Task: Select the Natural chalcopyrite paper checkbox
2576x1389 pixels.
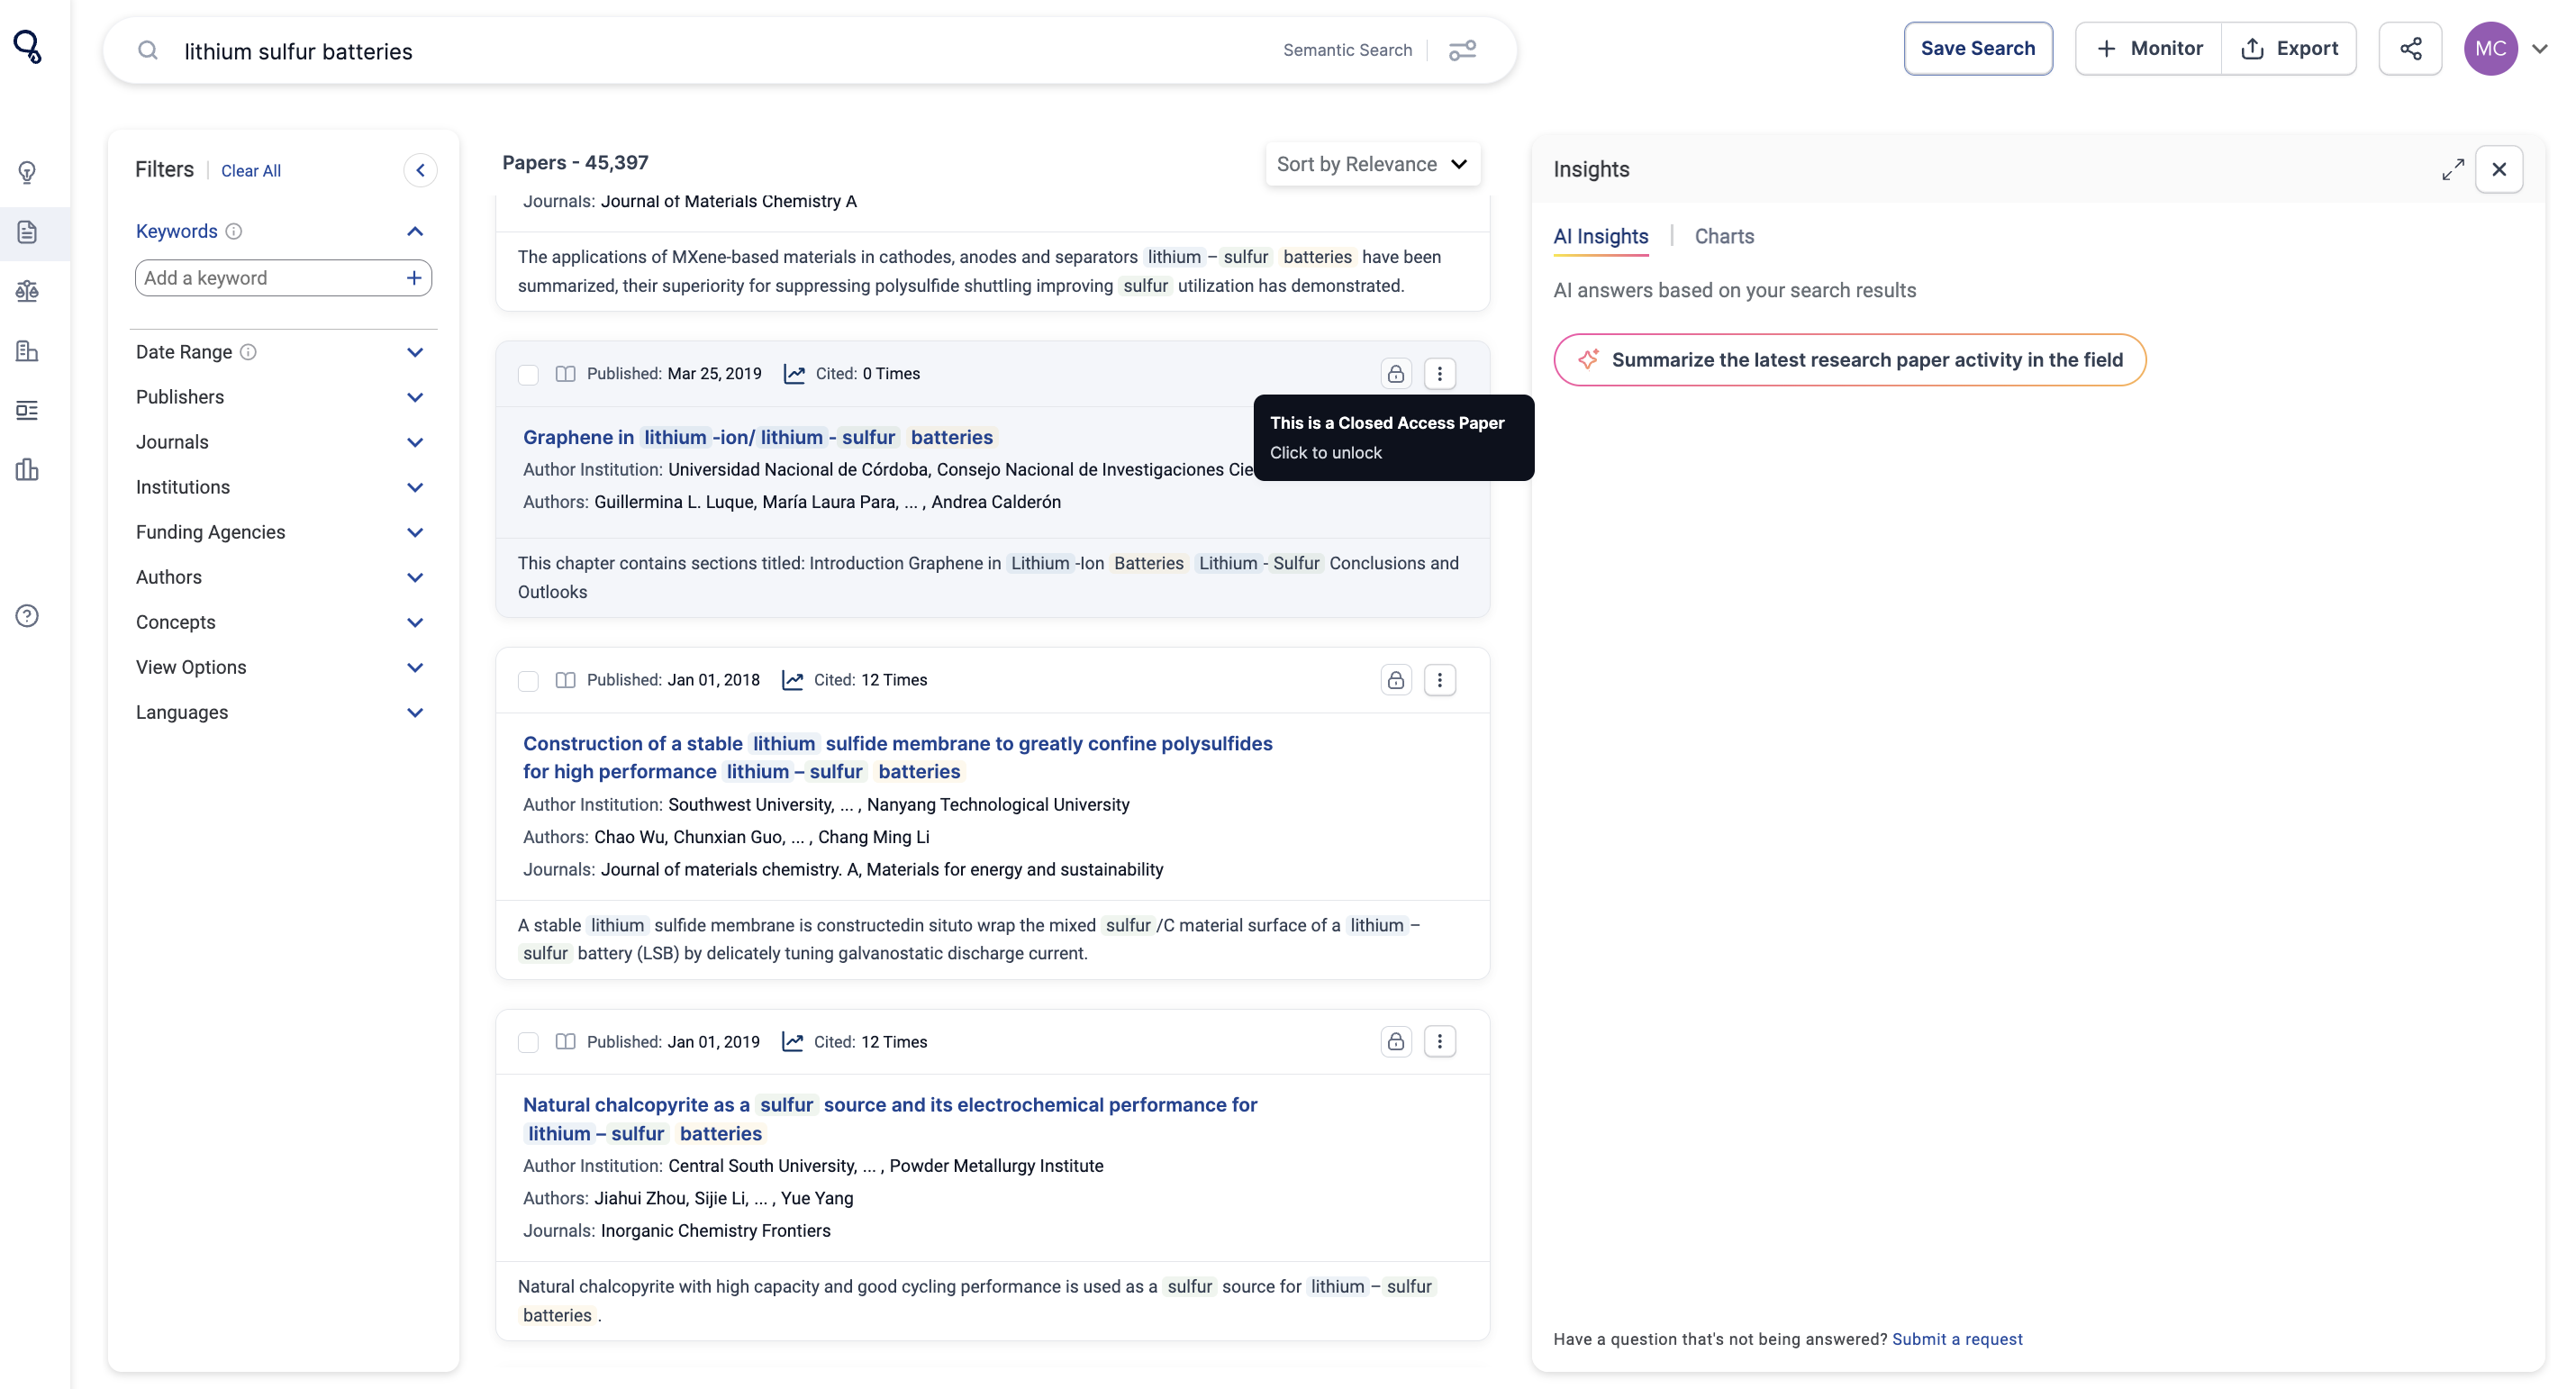Action: (x=528, y=1043)
